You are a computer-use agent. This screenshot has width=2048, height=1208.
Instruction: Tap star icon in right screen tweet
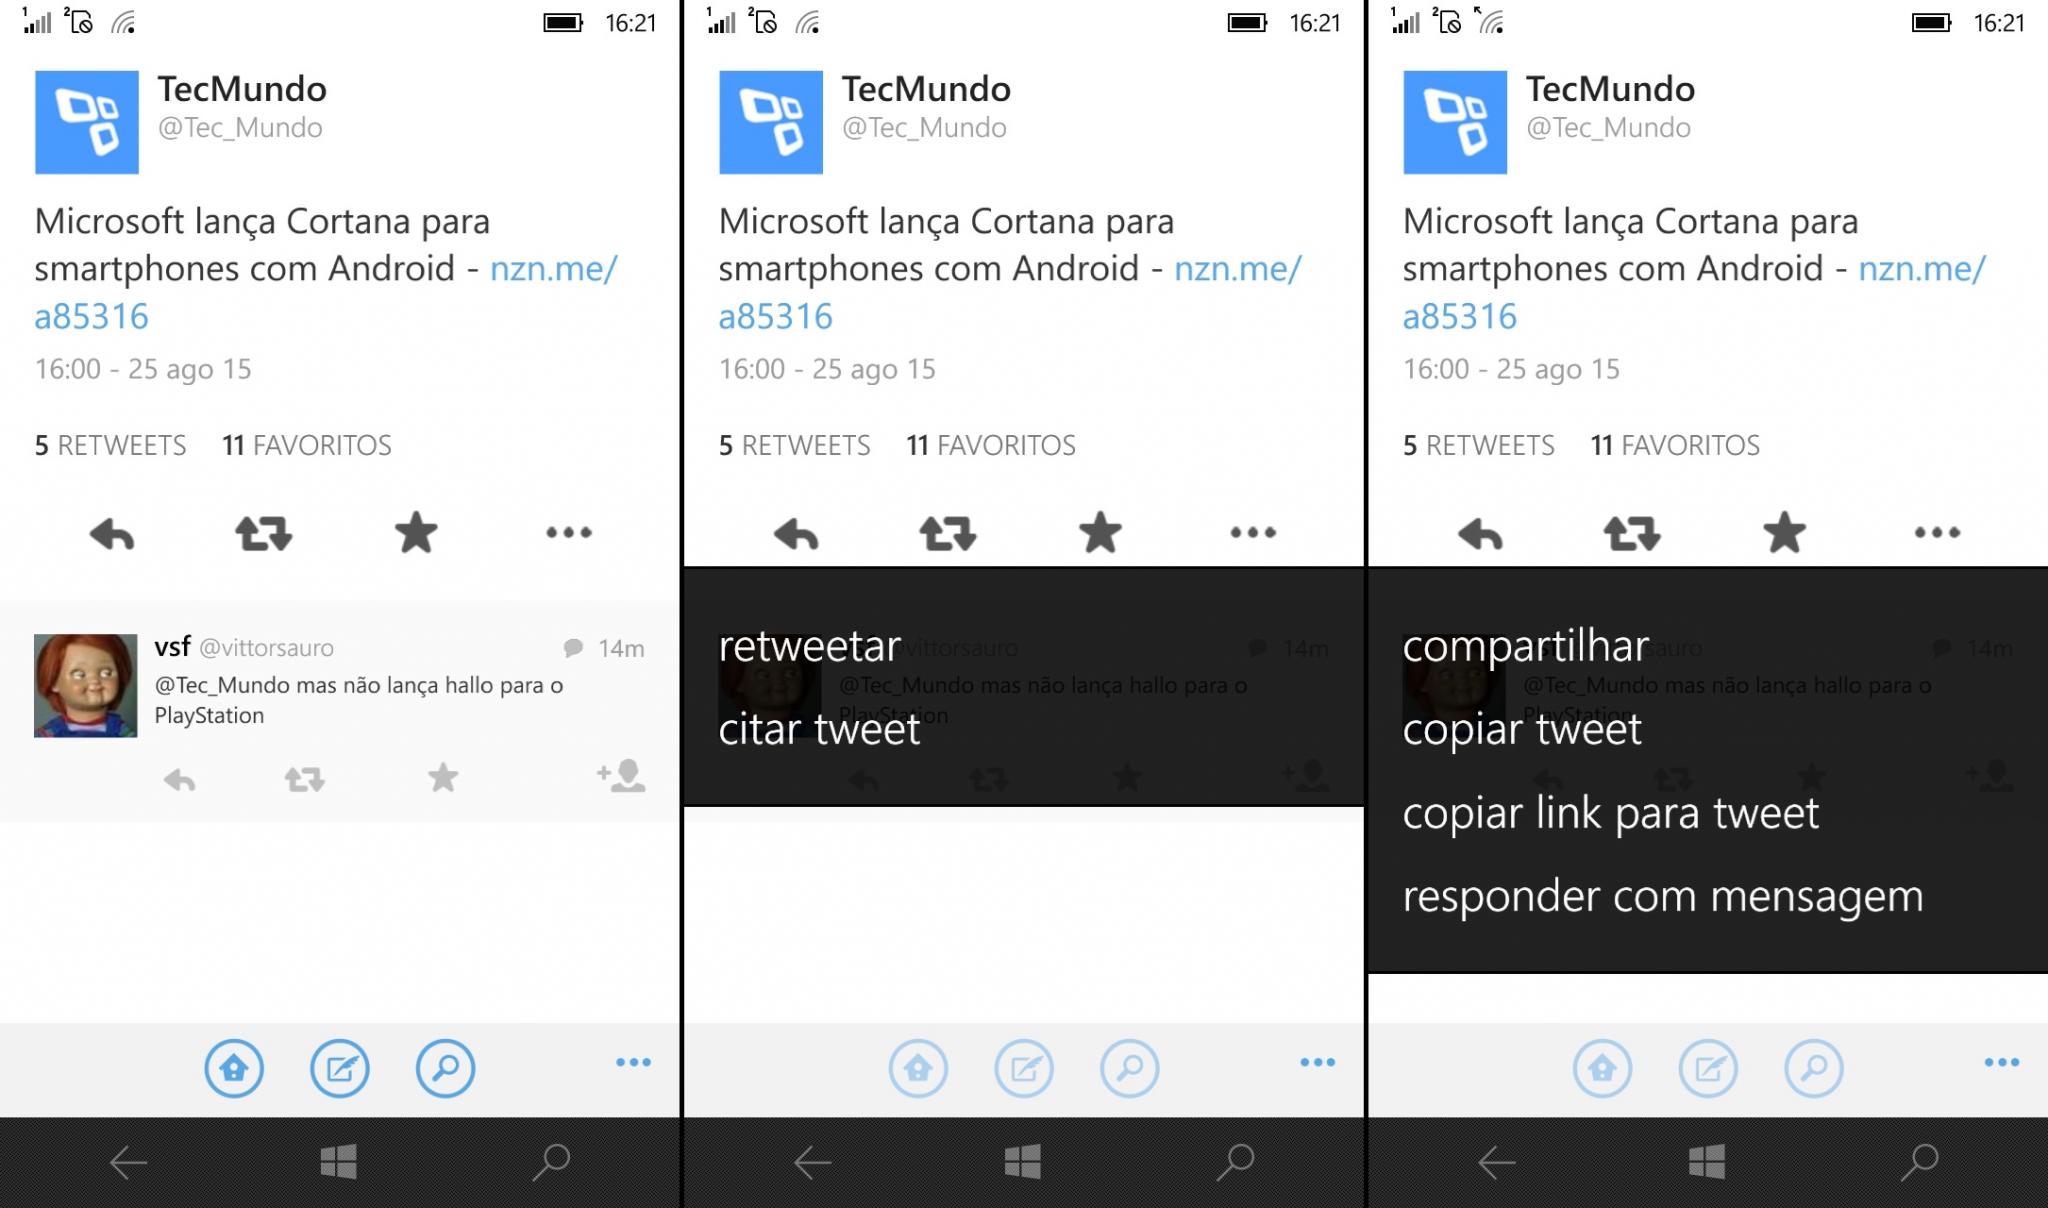click(x=1784, y=532)
